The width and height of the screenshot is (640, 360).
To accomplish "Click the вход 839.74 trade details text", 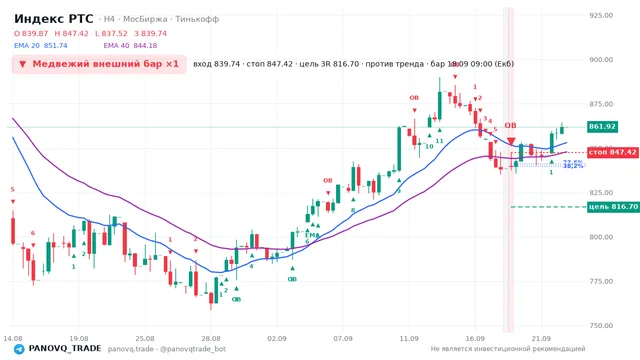I will 353,64.
